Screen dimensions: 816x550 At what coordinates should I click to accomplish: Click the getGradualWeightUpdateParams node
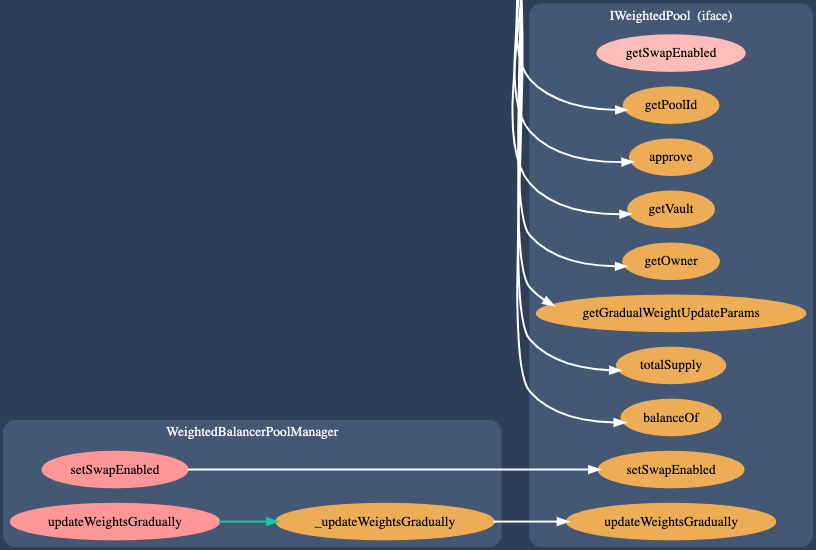(x=671, y=313)
